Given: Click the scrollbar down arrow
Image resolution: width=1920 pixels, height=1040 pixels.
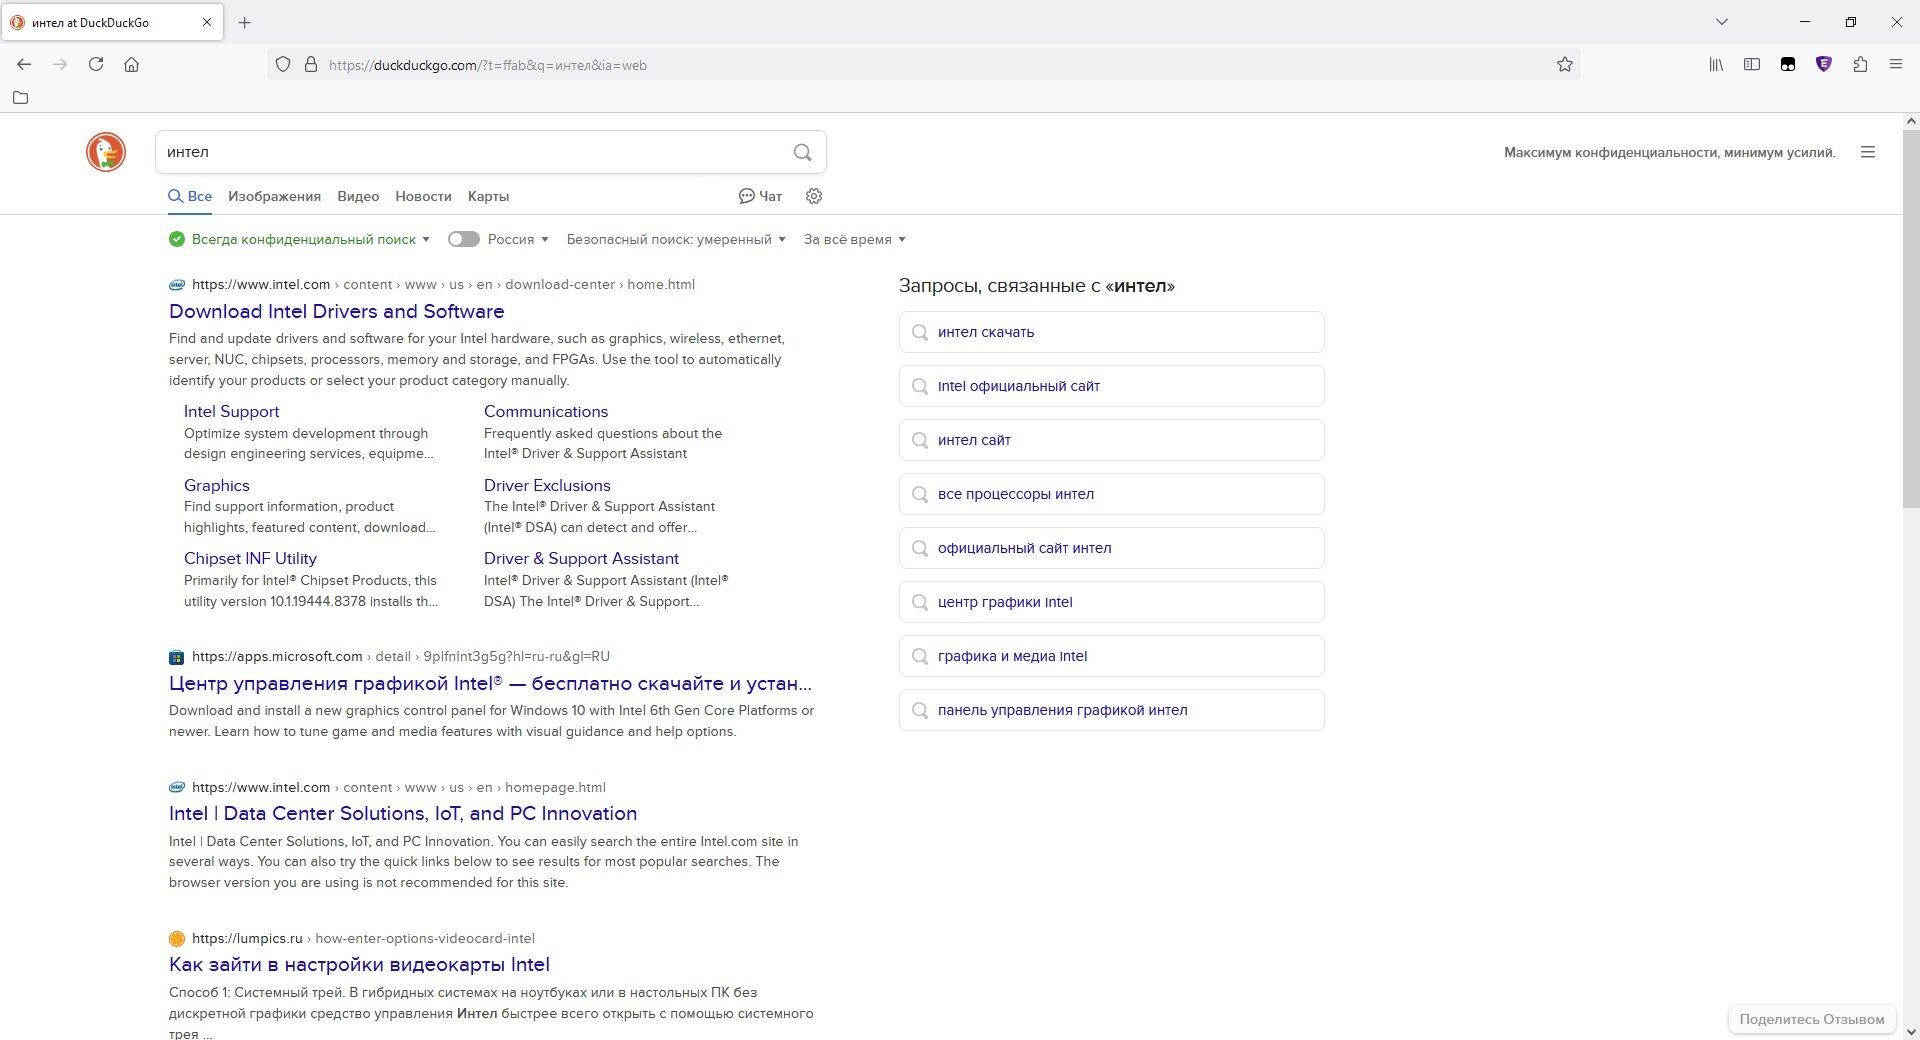Looking at the screenshot, I should click(x=1911, y=1031).
